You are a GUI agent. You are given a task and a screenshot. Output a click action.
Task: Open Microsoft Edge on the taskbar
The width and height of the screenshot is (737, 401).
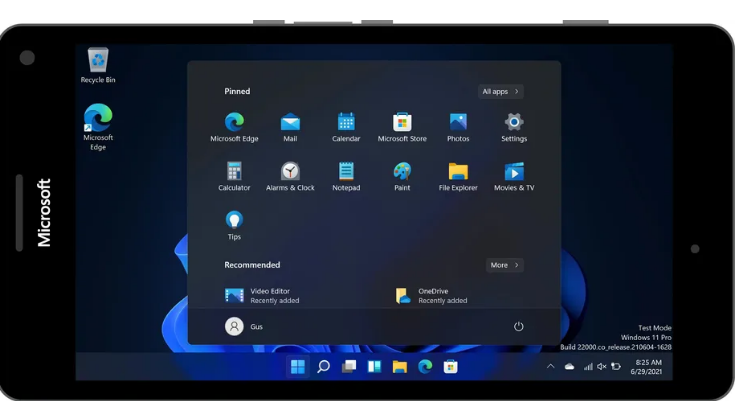pos(425,366)
